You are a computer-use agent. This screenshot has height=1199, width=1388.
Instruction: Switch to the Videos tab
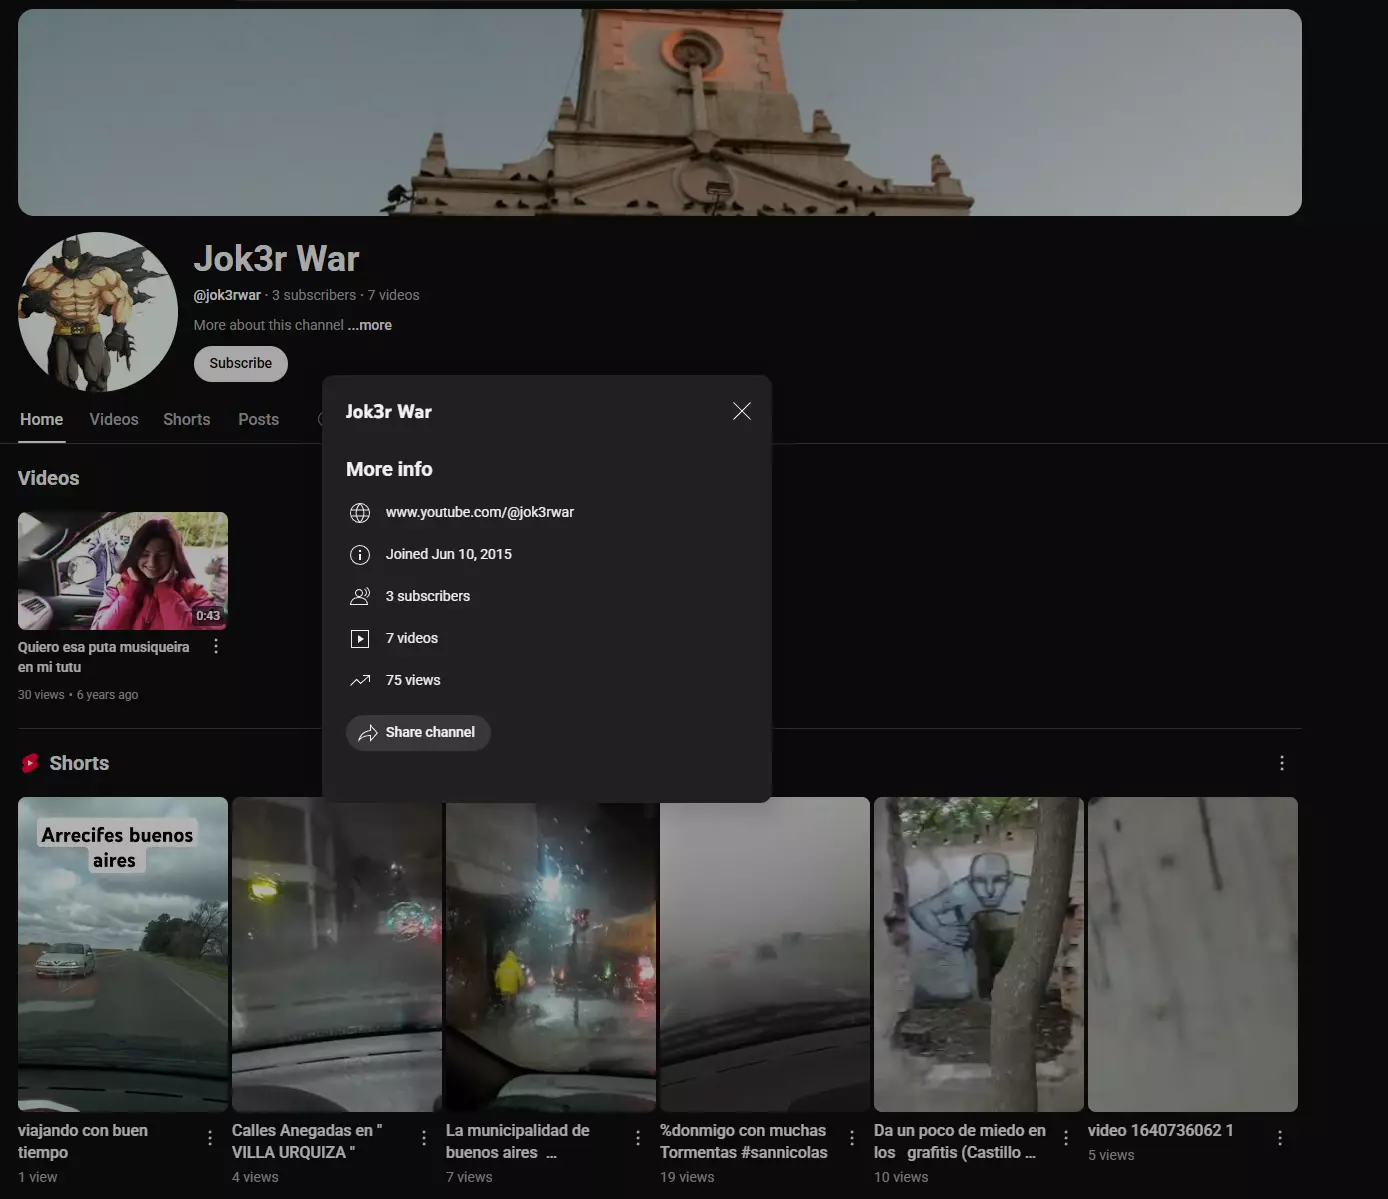[x=114, y=420]
